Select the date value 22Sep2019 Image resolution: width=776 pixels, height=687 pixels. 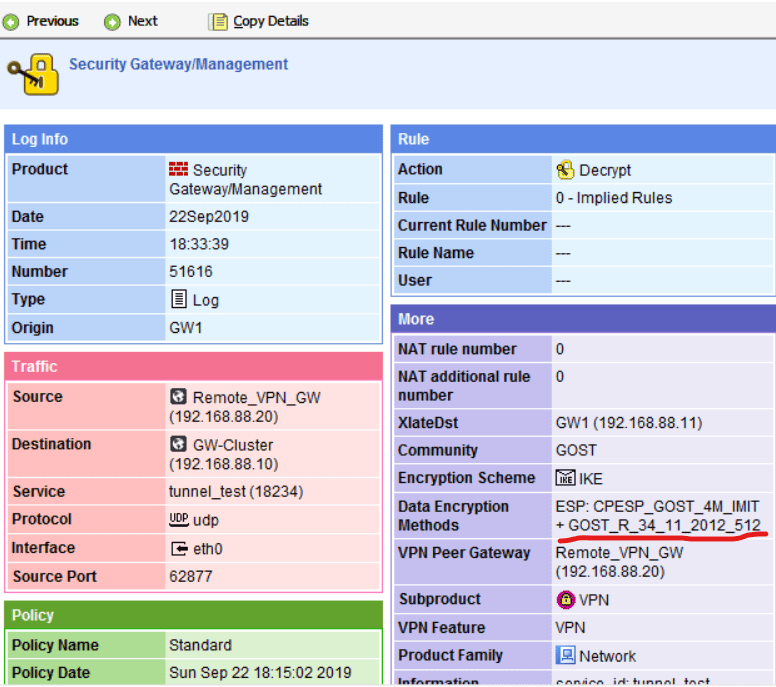pos(209,217)
